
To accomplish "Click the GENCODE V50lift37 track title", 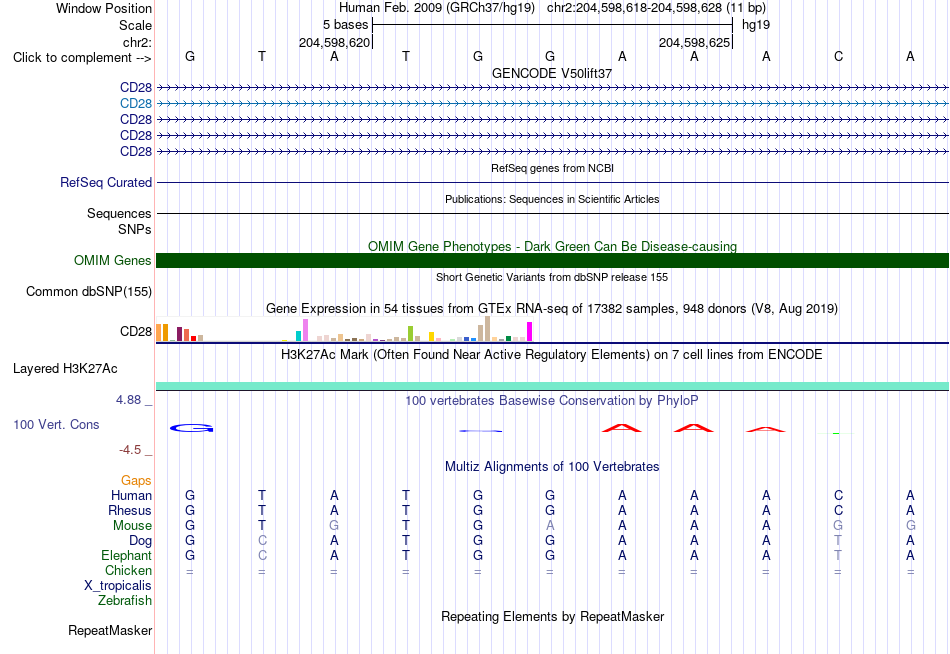I will click(551, 73).
